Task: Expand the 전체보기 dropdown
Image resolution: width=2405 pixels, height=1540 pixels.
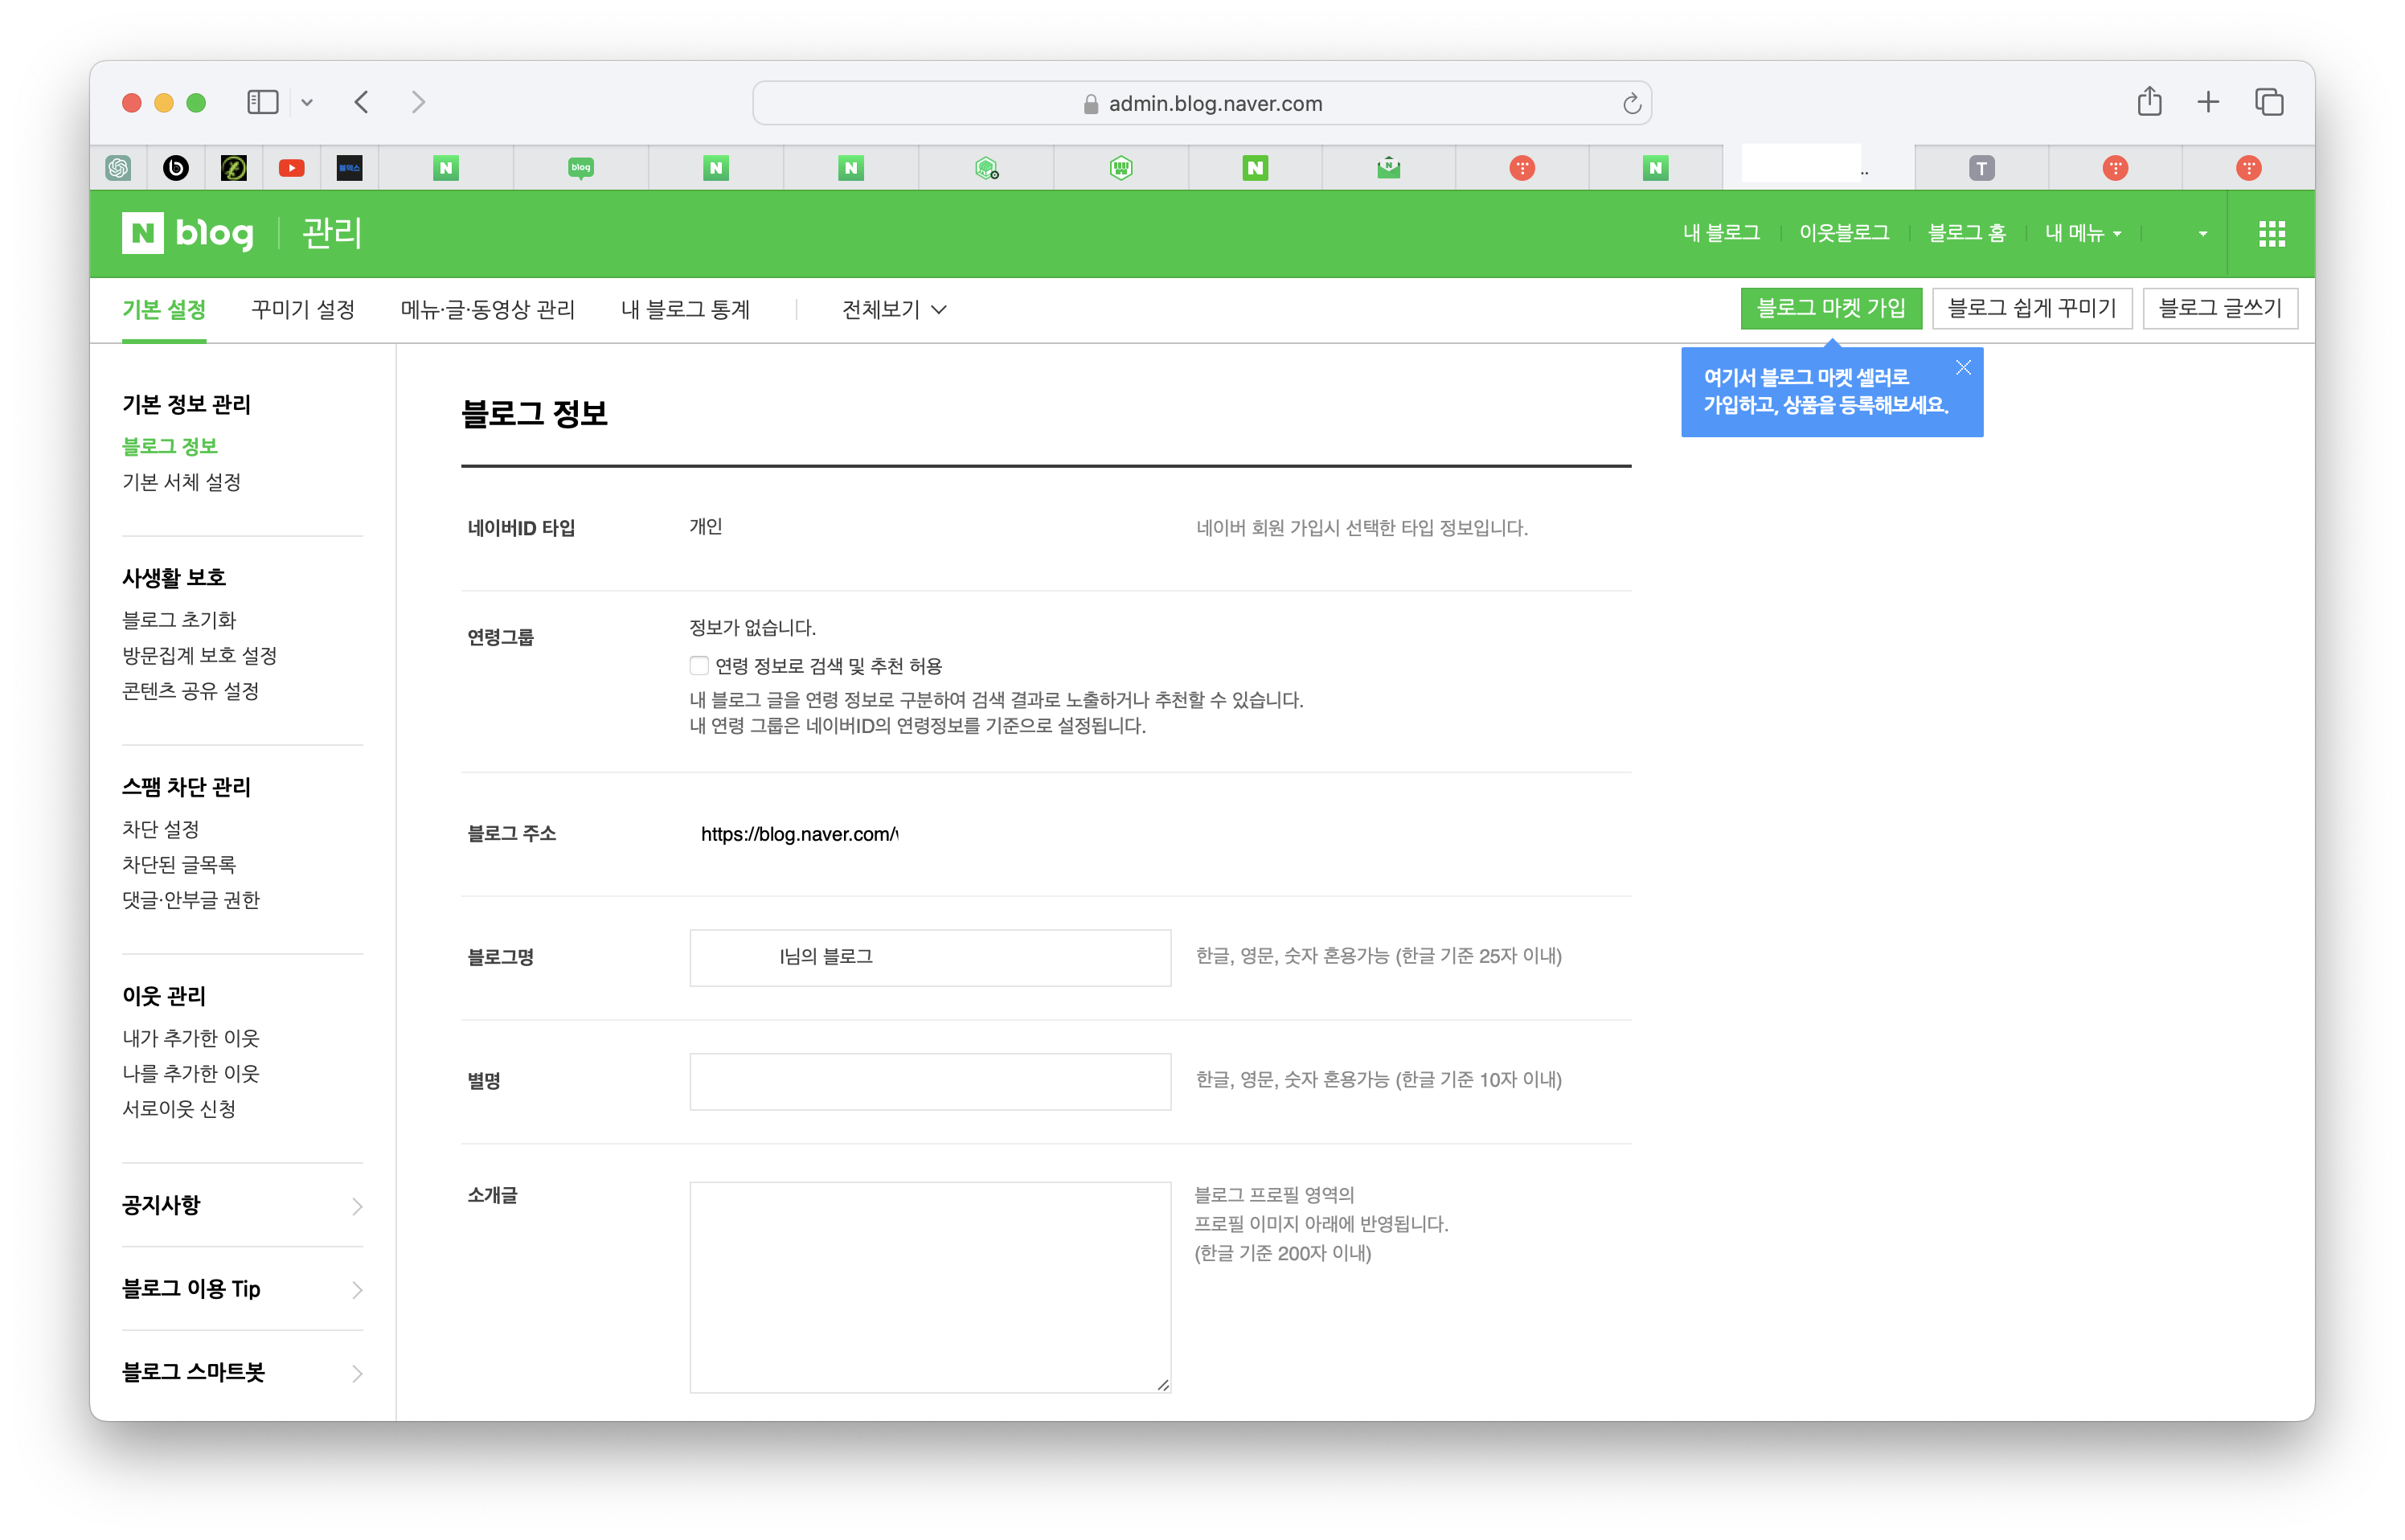Action: click(x=894, y=310)
